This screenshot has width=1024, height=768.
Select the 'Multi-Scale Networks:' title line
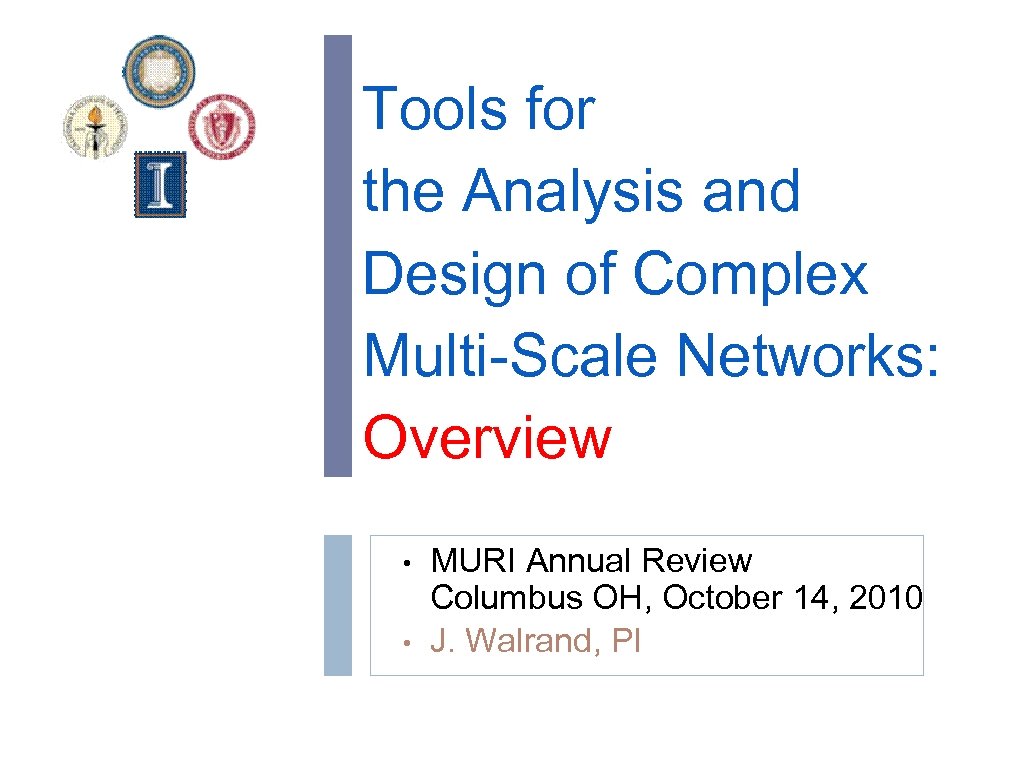point(652,356)
